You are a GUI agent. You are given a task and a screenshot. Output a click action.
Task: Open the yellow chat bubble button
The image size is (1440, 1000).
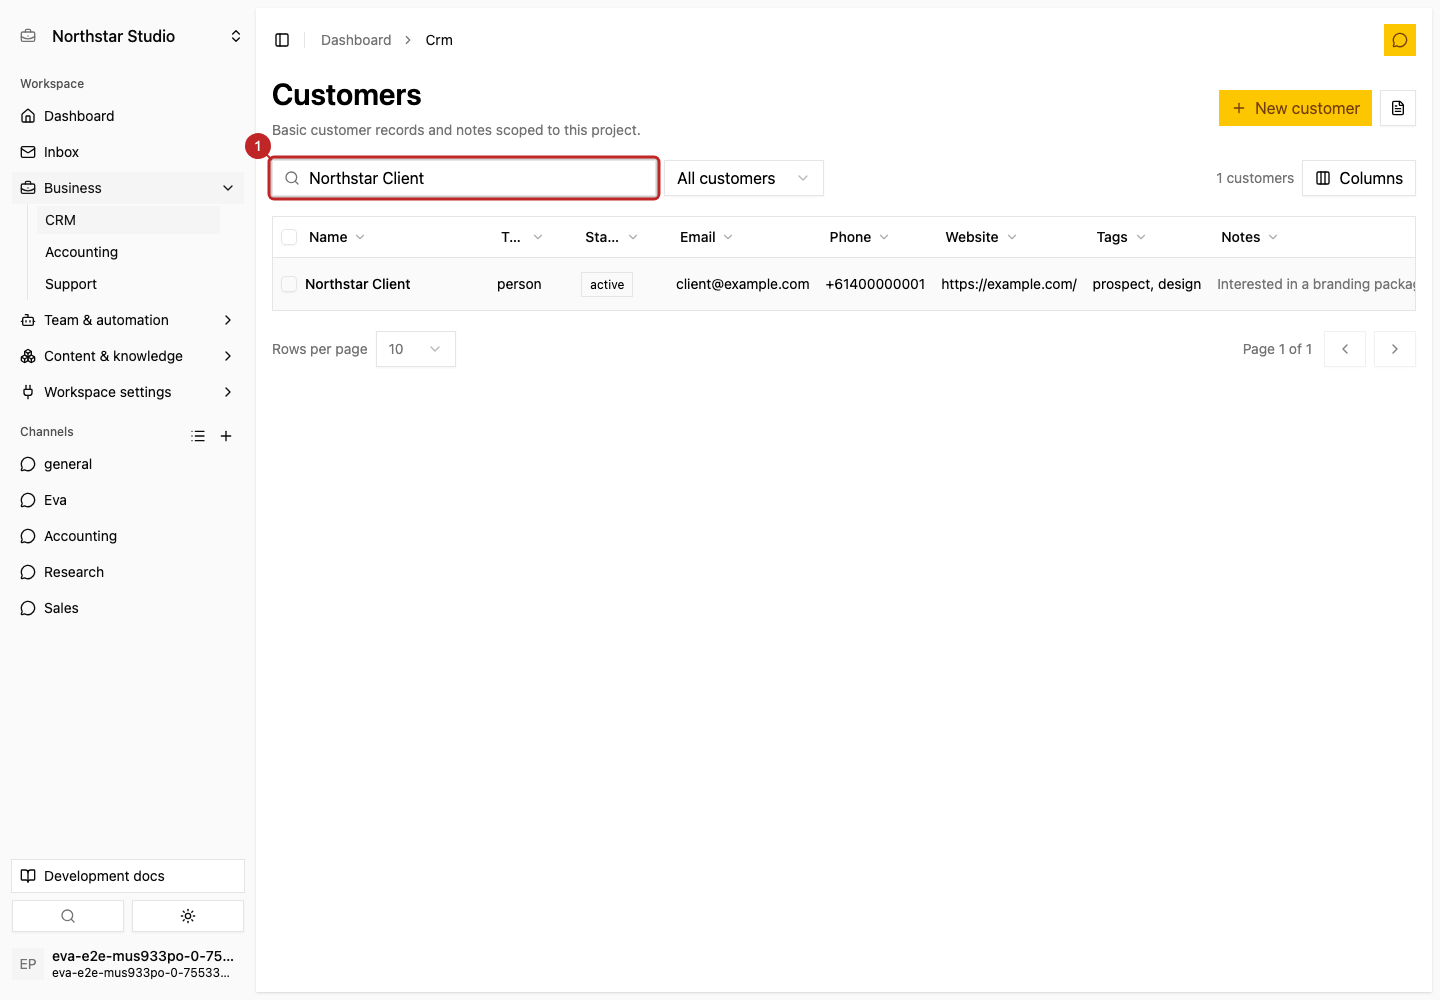1400,40
